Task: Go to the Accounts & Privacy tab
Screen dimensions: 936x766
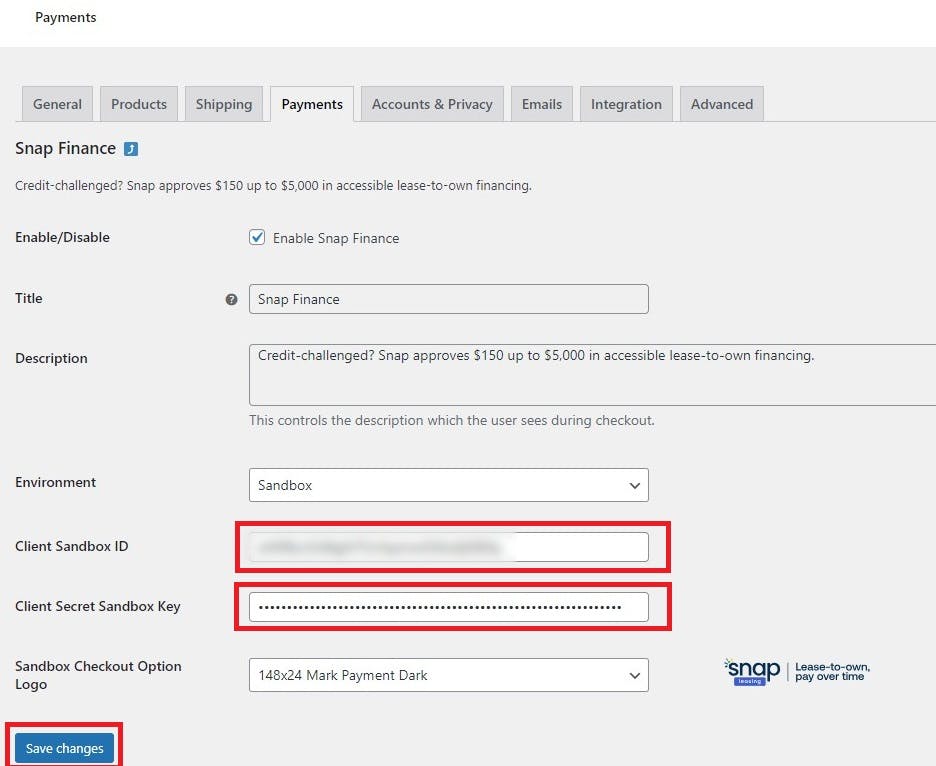Action: [432, 104]
